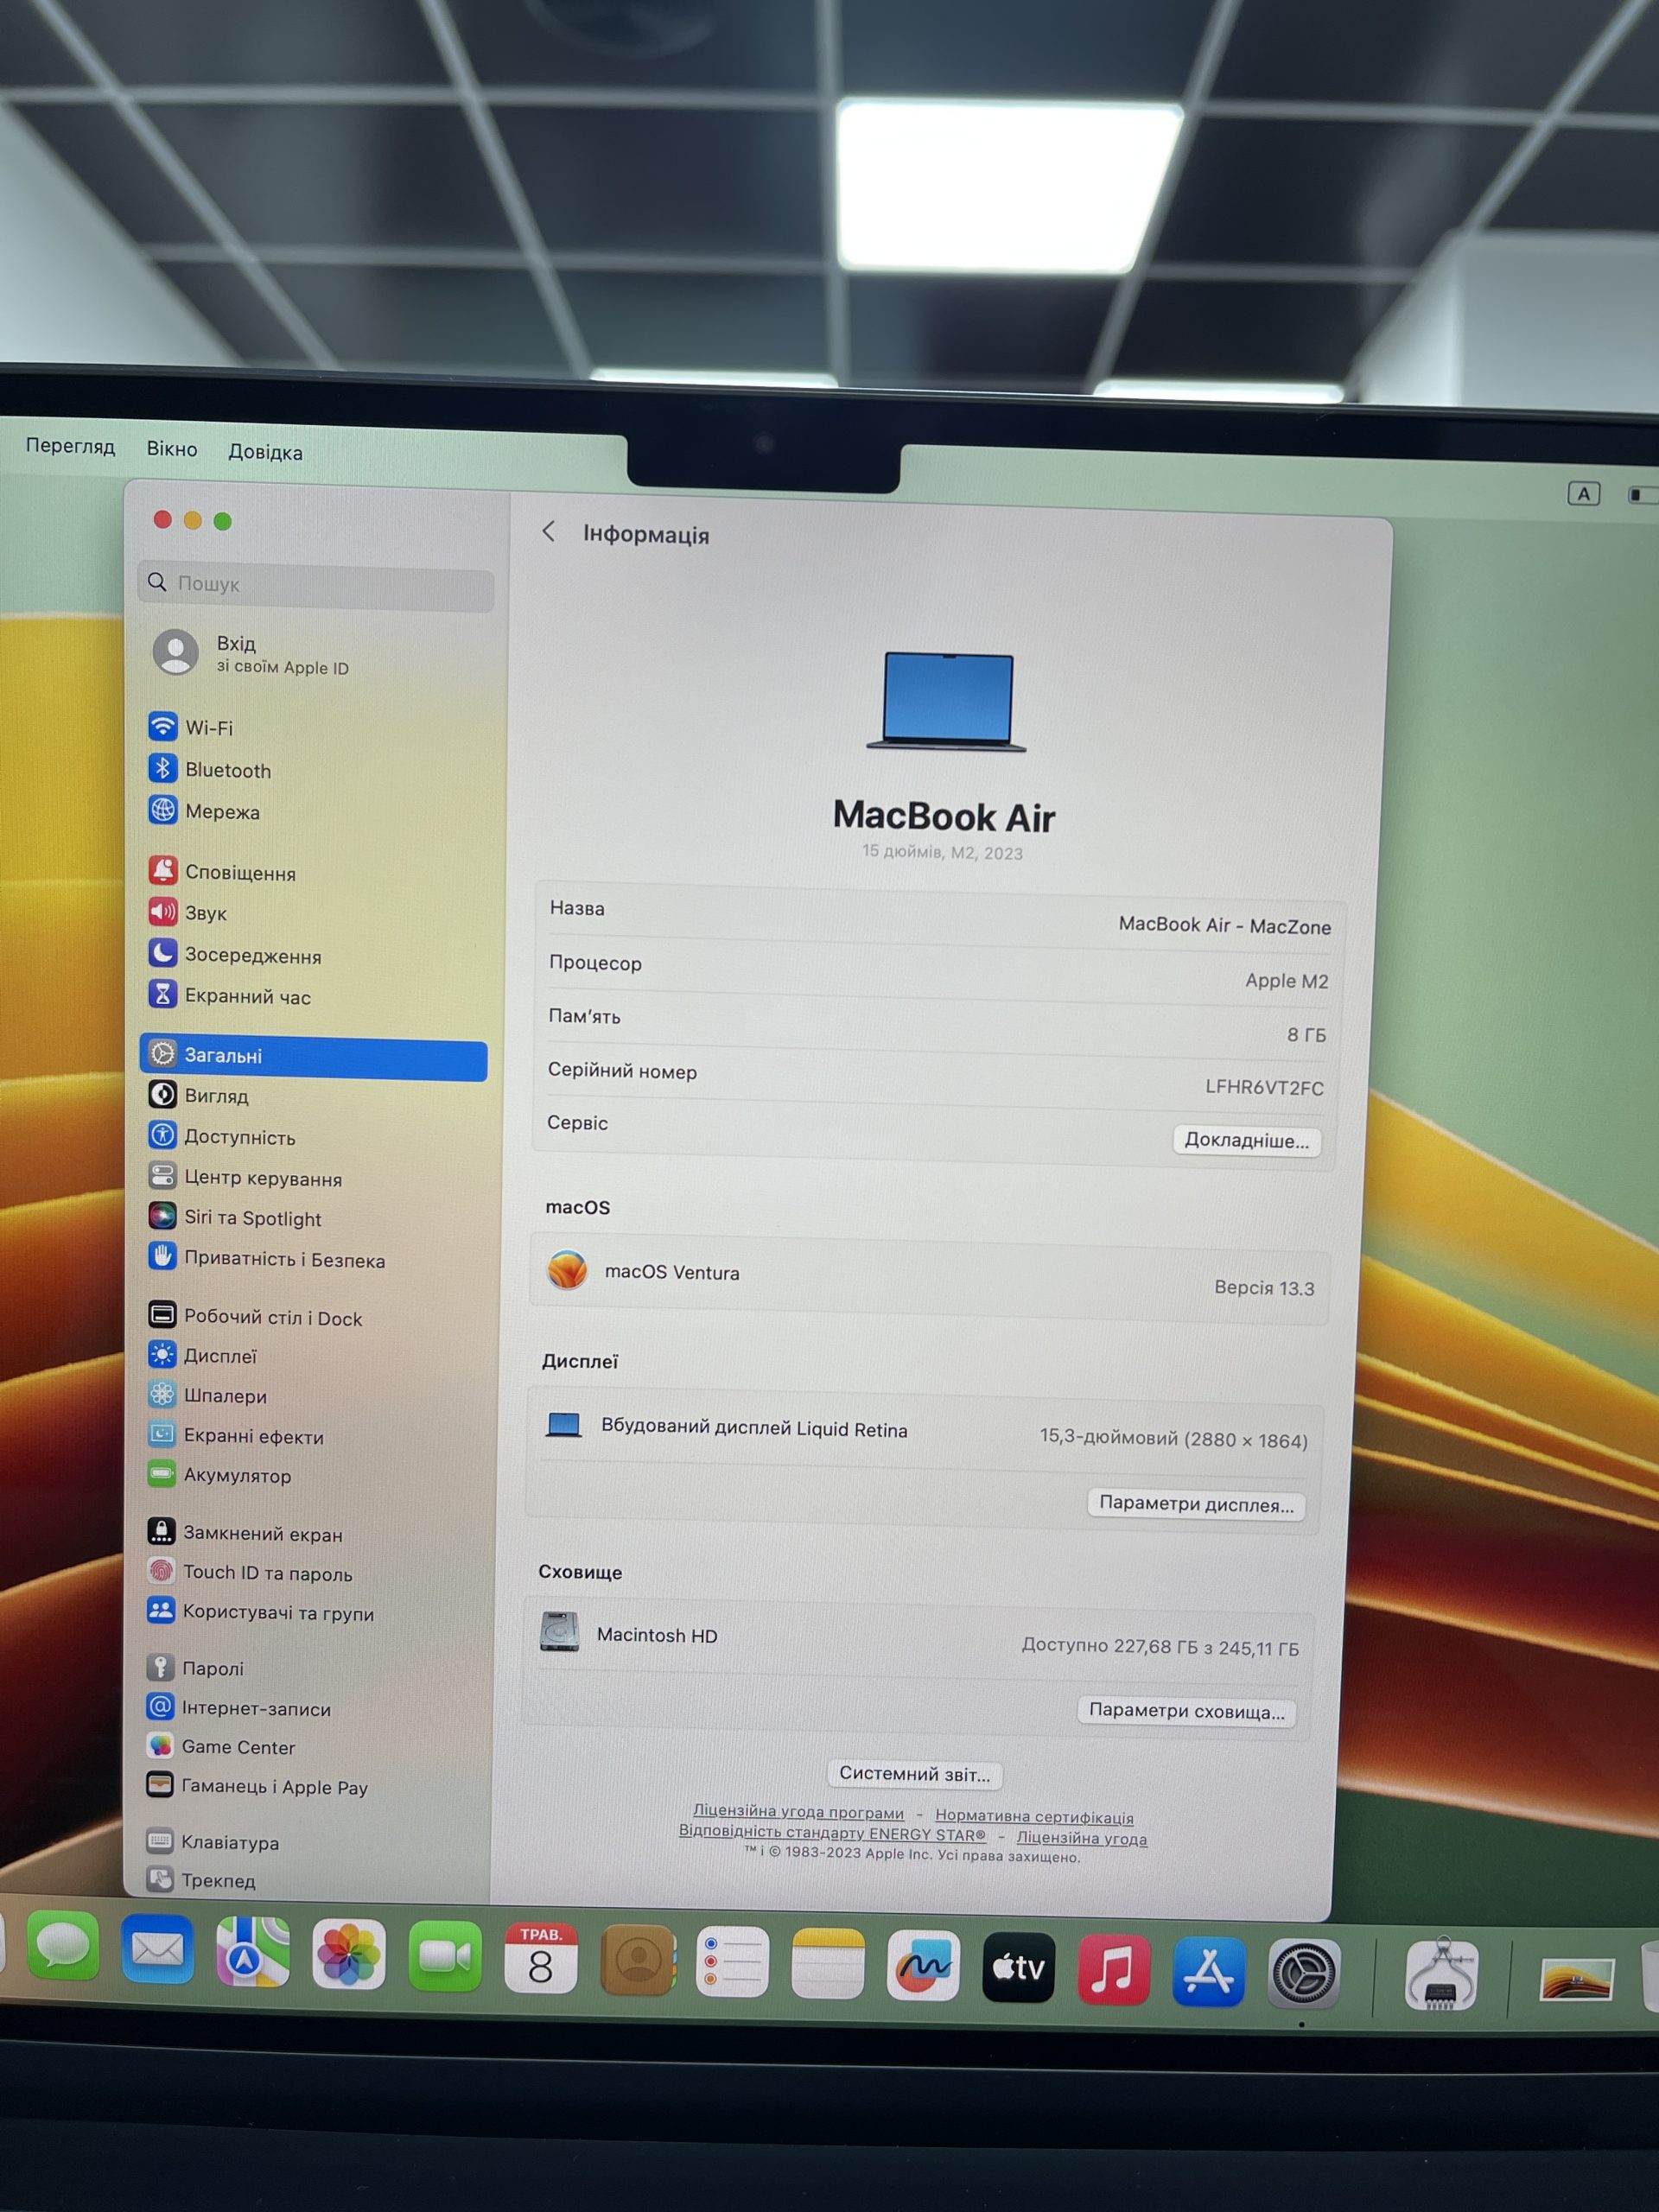
Task: Open App Store from the Dock
Action: point(1208,1972)
